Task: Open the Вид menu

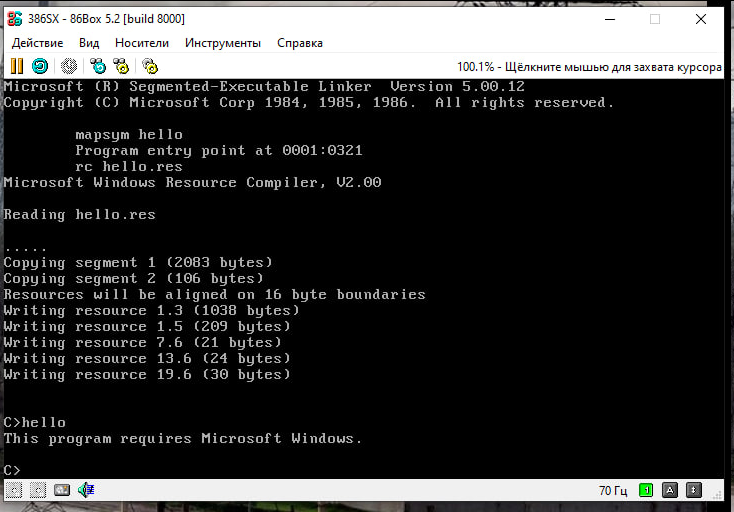Action: (x=89, y=43)
